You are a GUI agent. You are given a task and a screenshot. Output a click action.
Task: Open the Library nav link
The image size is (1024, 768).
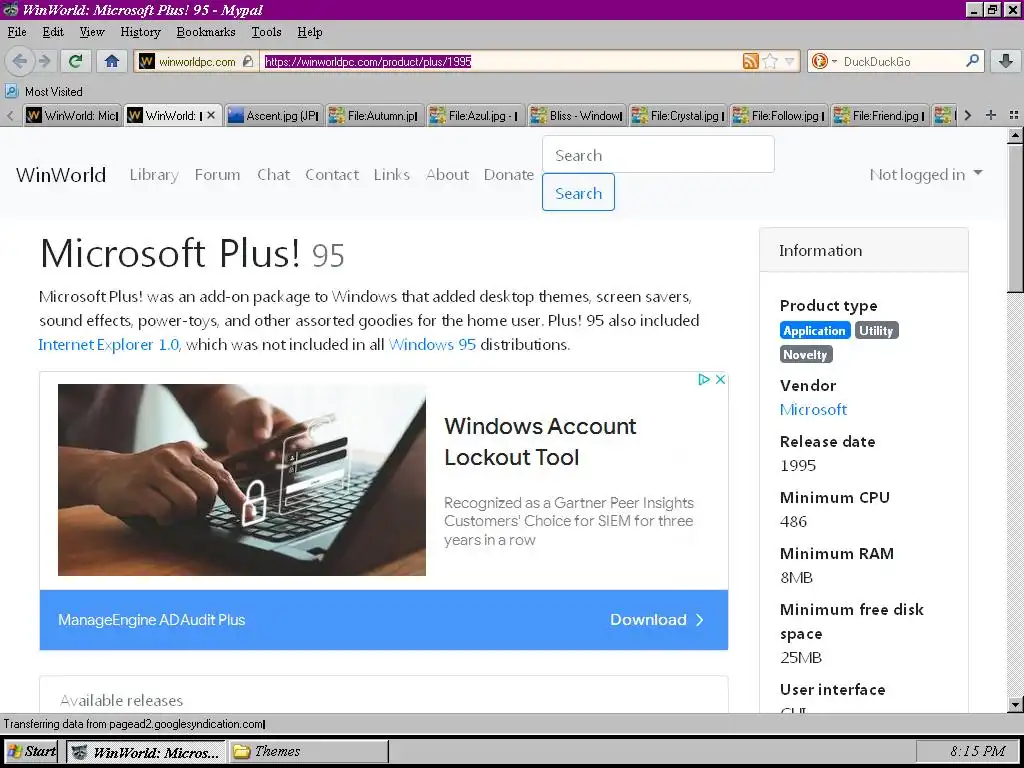[x=154, y=174]
